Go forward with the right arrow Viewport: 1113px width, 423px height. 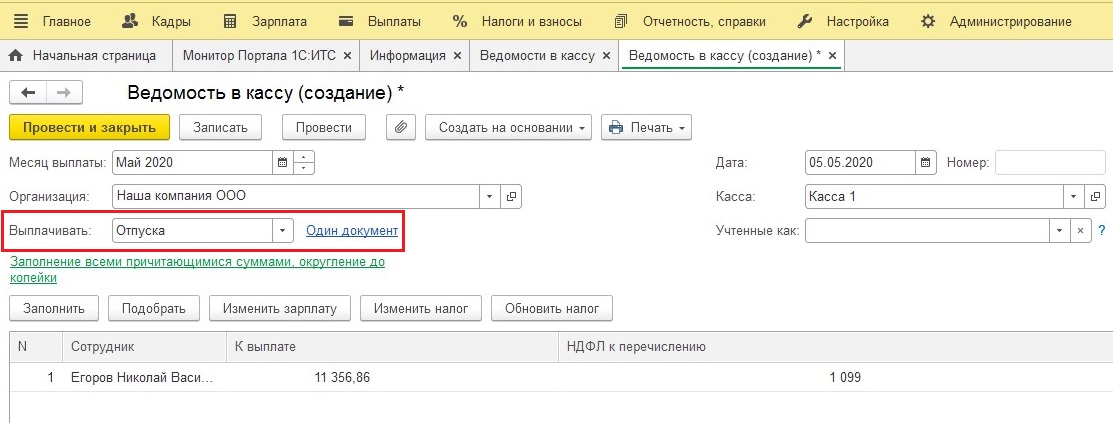[x=64, y=92]
